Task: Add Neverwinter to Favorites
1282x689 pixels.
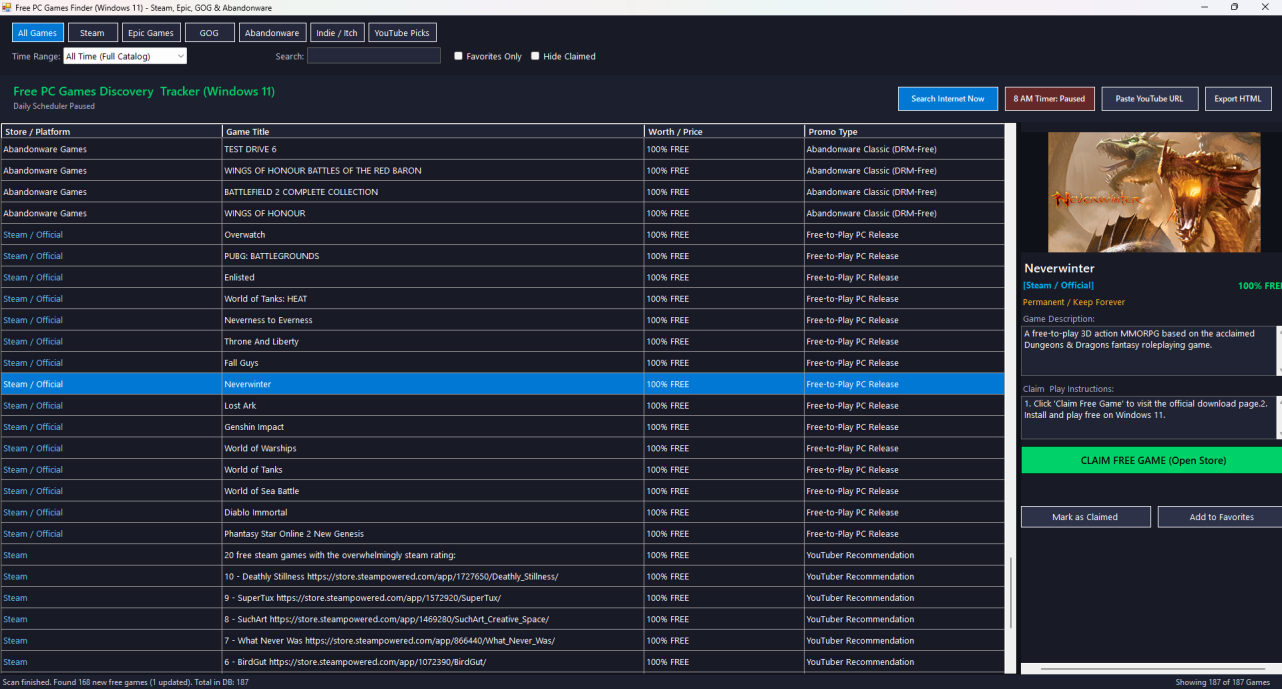Action: [1220, 517]
